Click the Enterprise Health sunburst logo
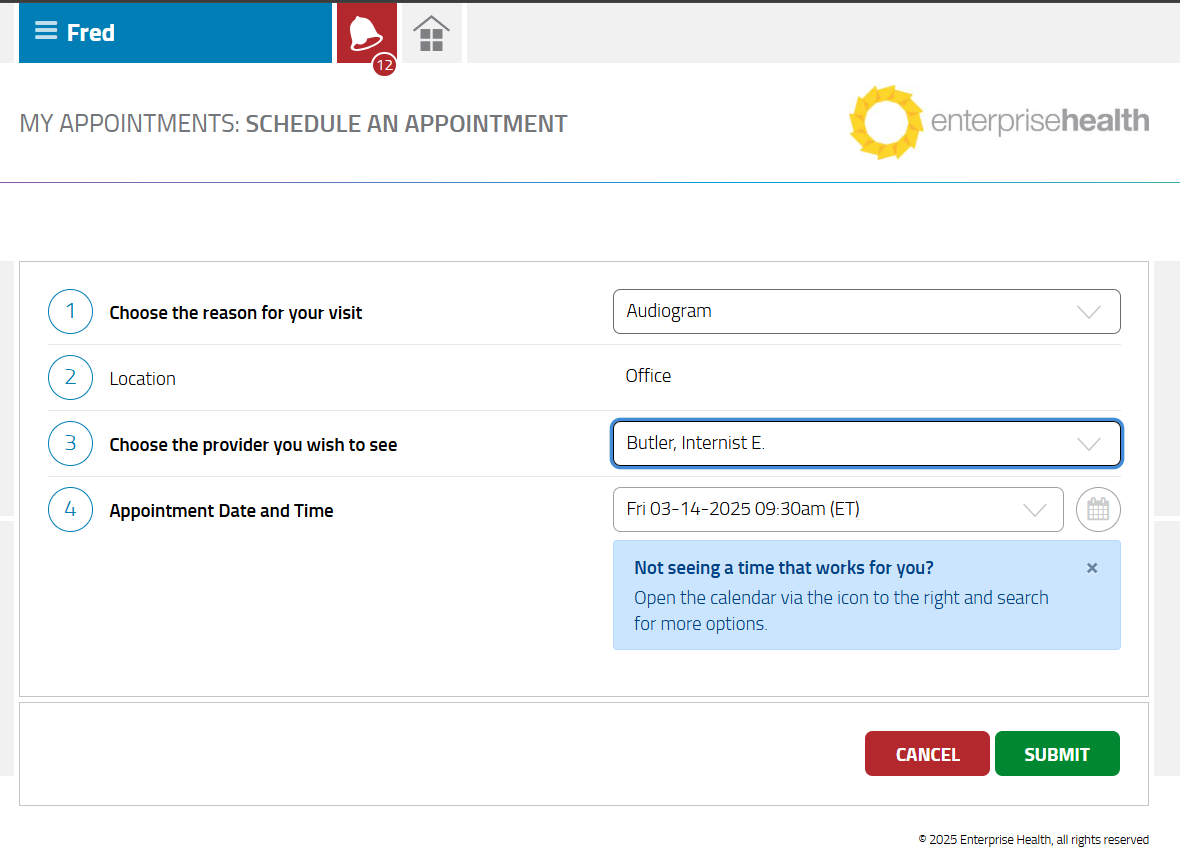The image size is (1180, 854). point(885,122)
